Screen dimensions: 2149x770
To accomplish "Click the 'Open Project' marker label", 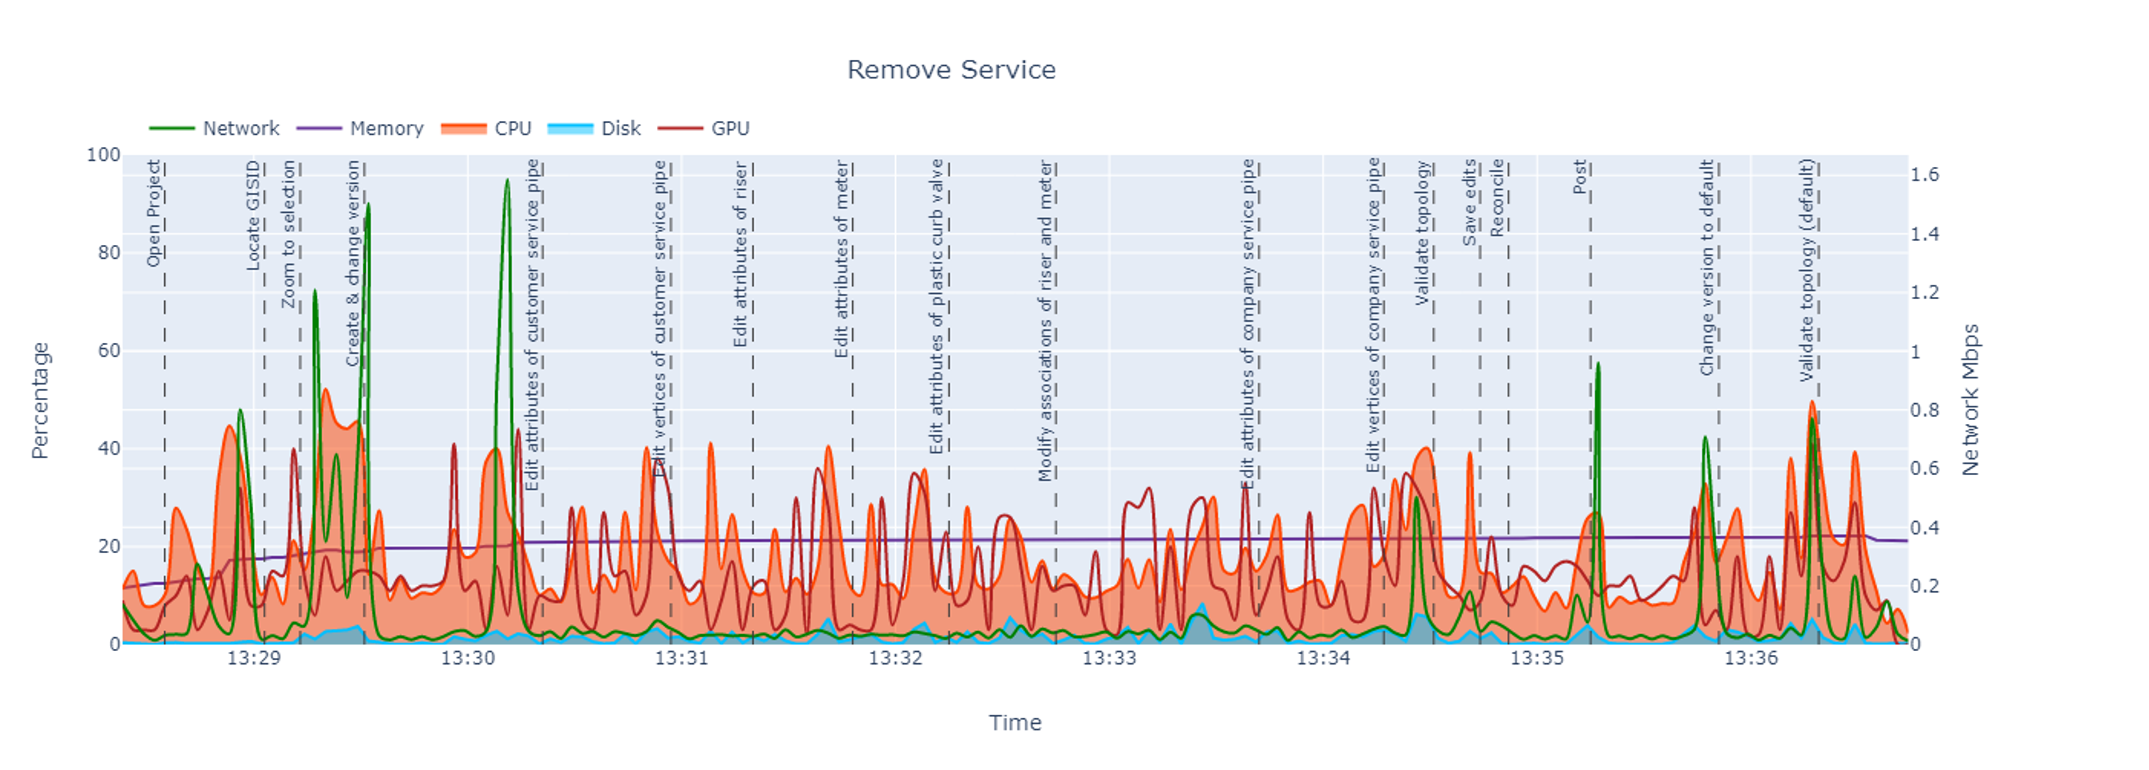I will tap(153, 213).
